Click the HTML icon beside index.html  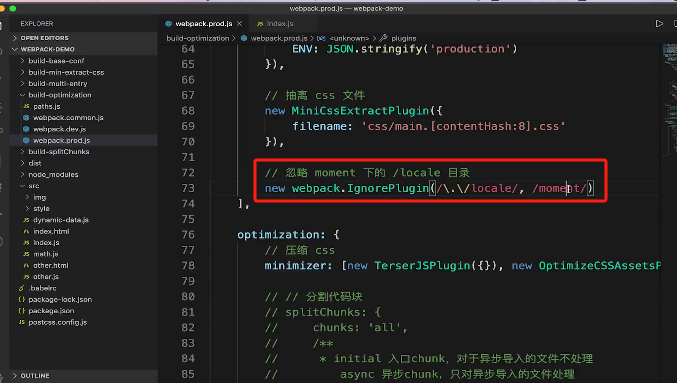click(26, 231)
